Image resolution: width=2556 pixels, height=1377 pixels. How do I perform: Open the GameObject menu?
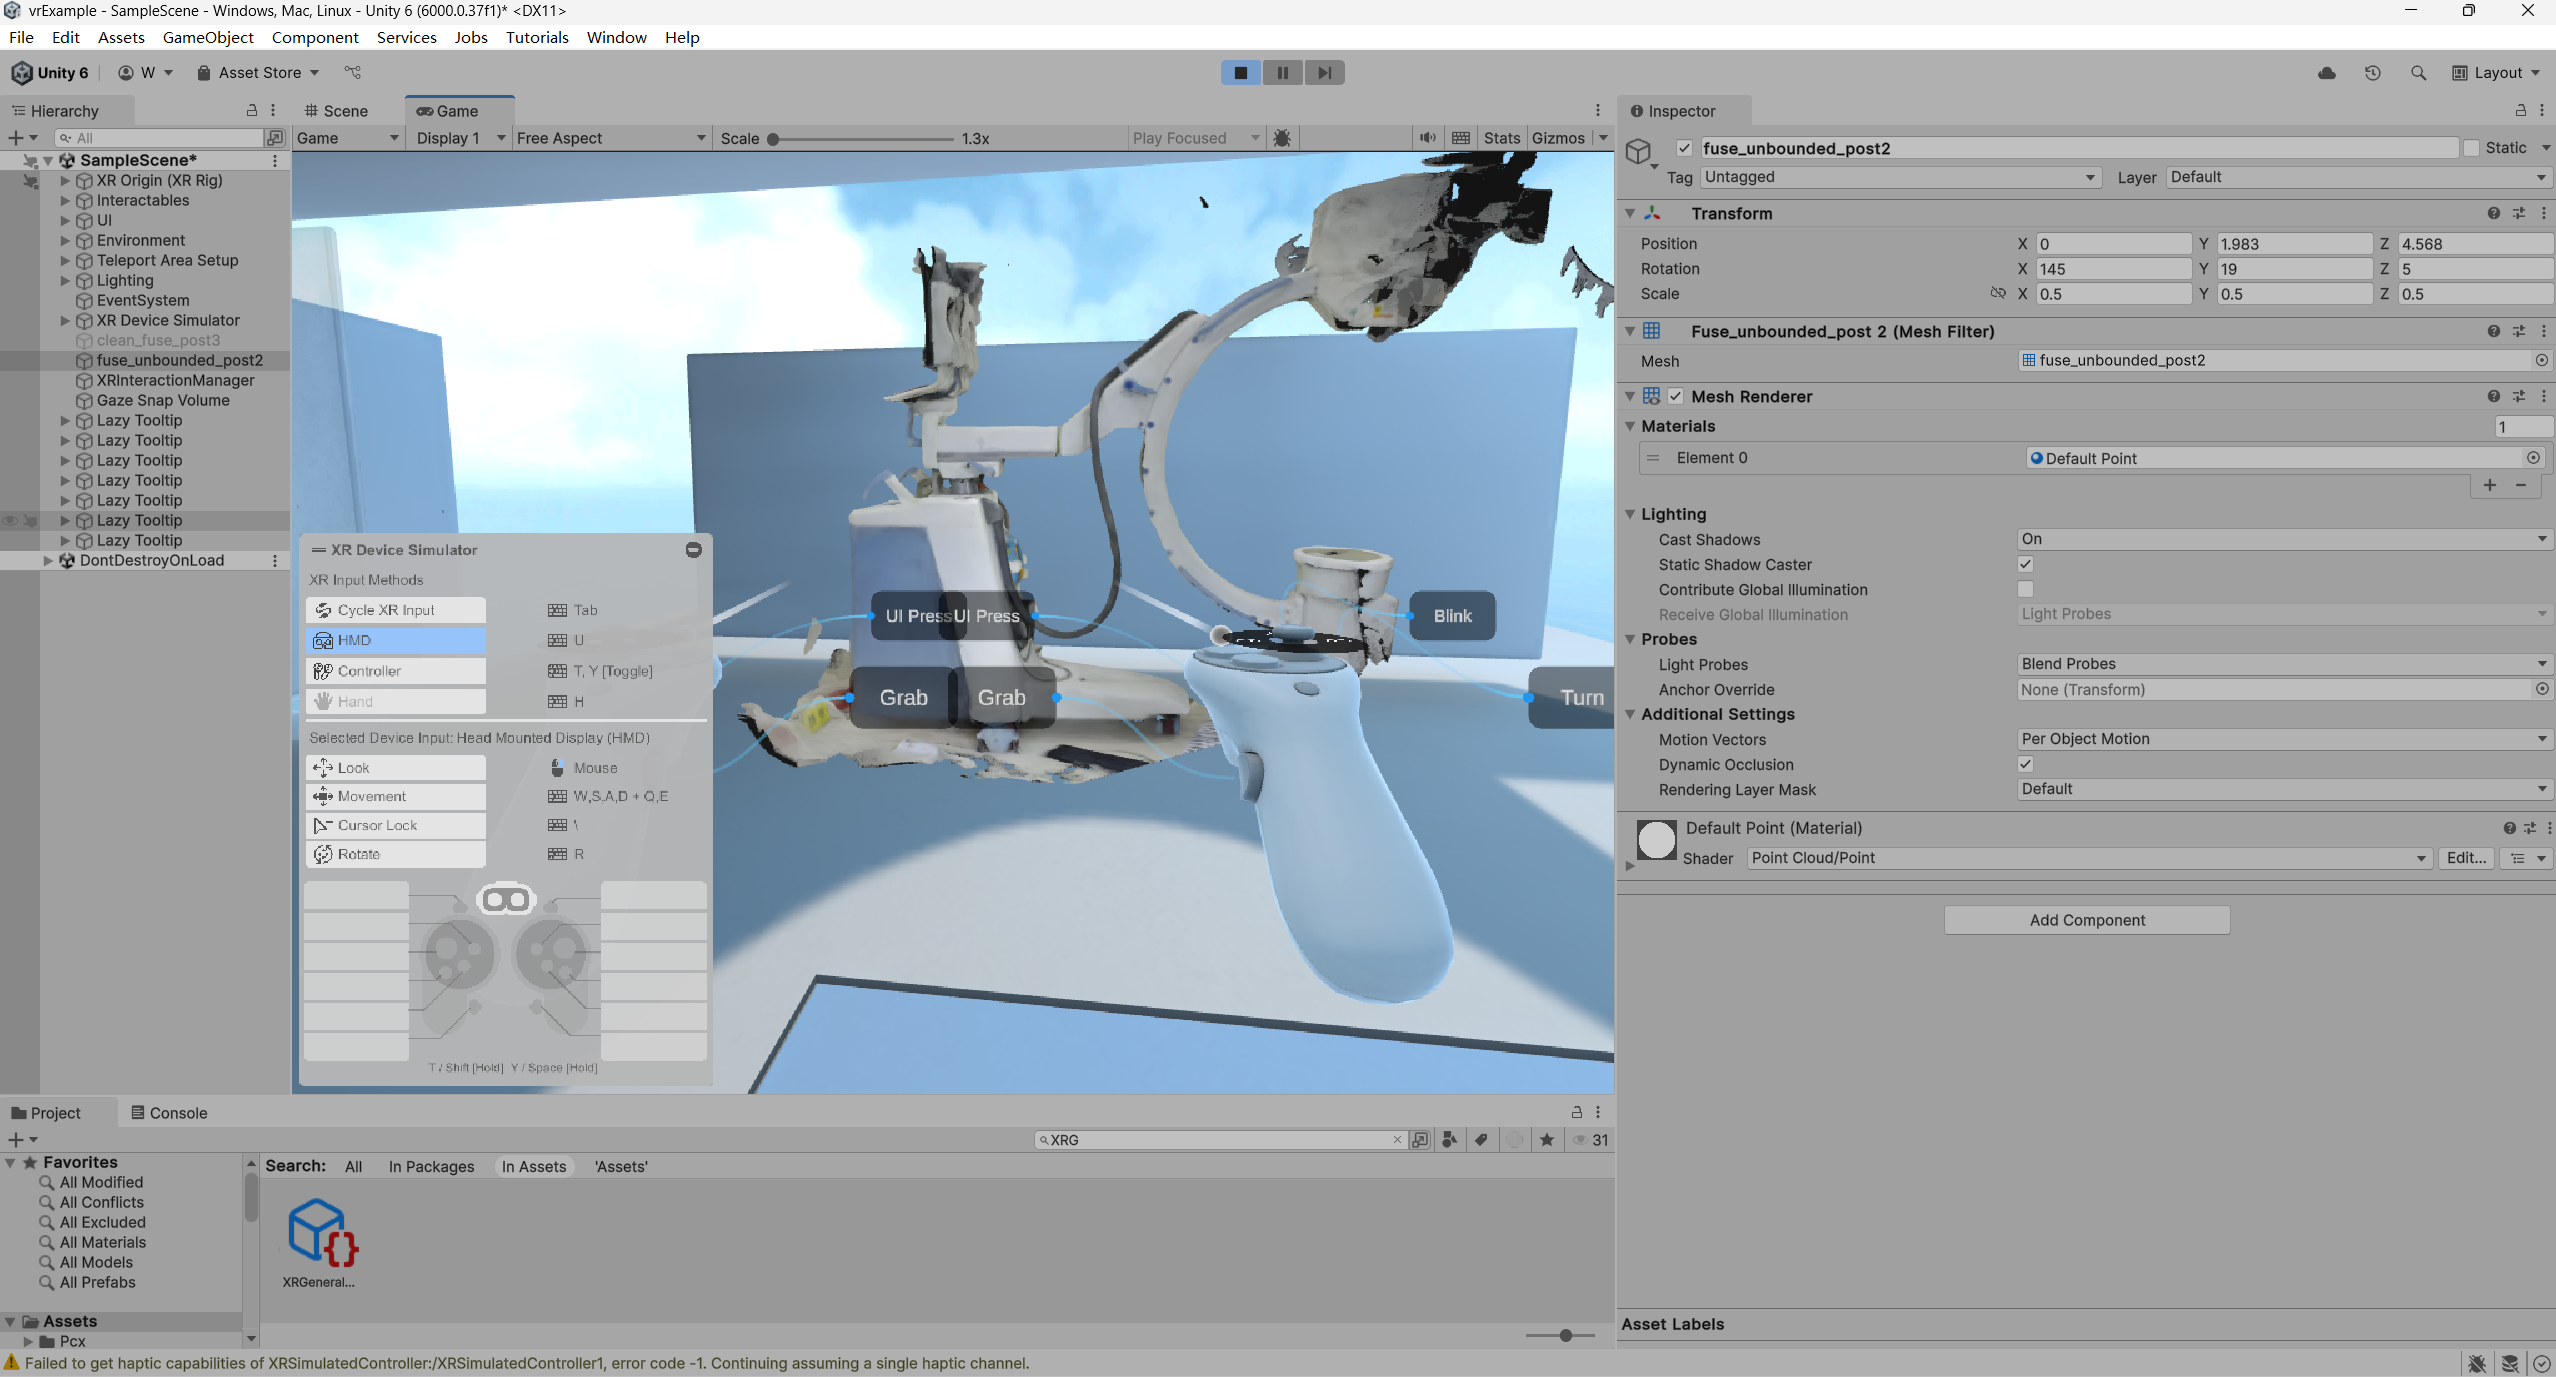pyautogui.click(x=208, y=37)
